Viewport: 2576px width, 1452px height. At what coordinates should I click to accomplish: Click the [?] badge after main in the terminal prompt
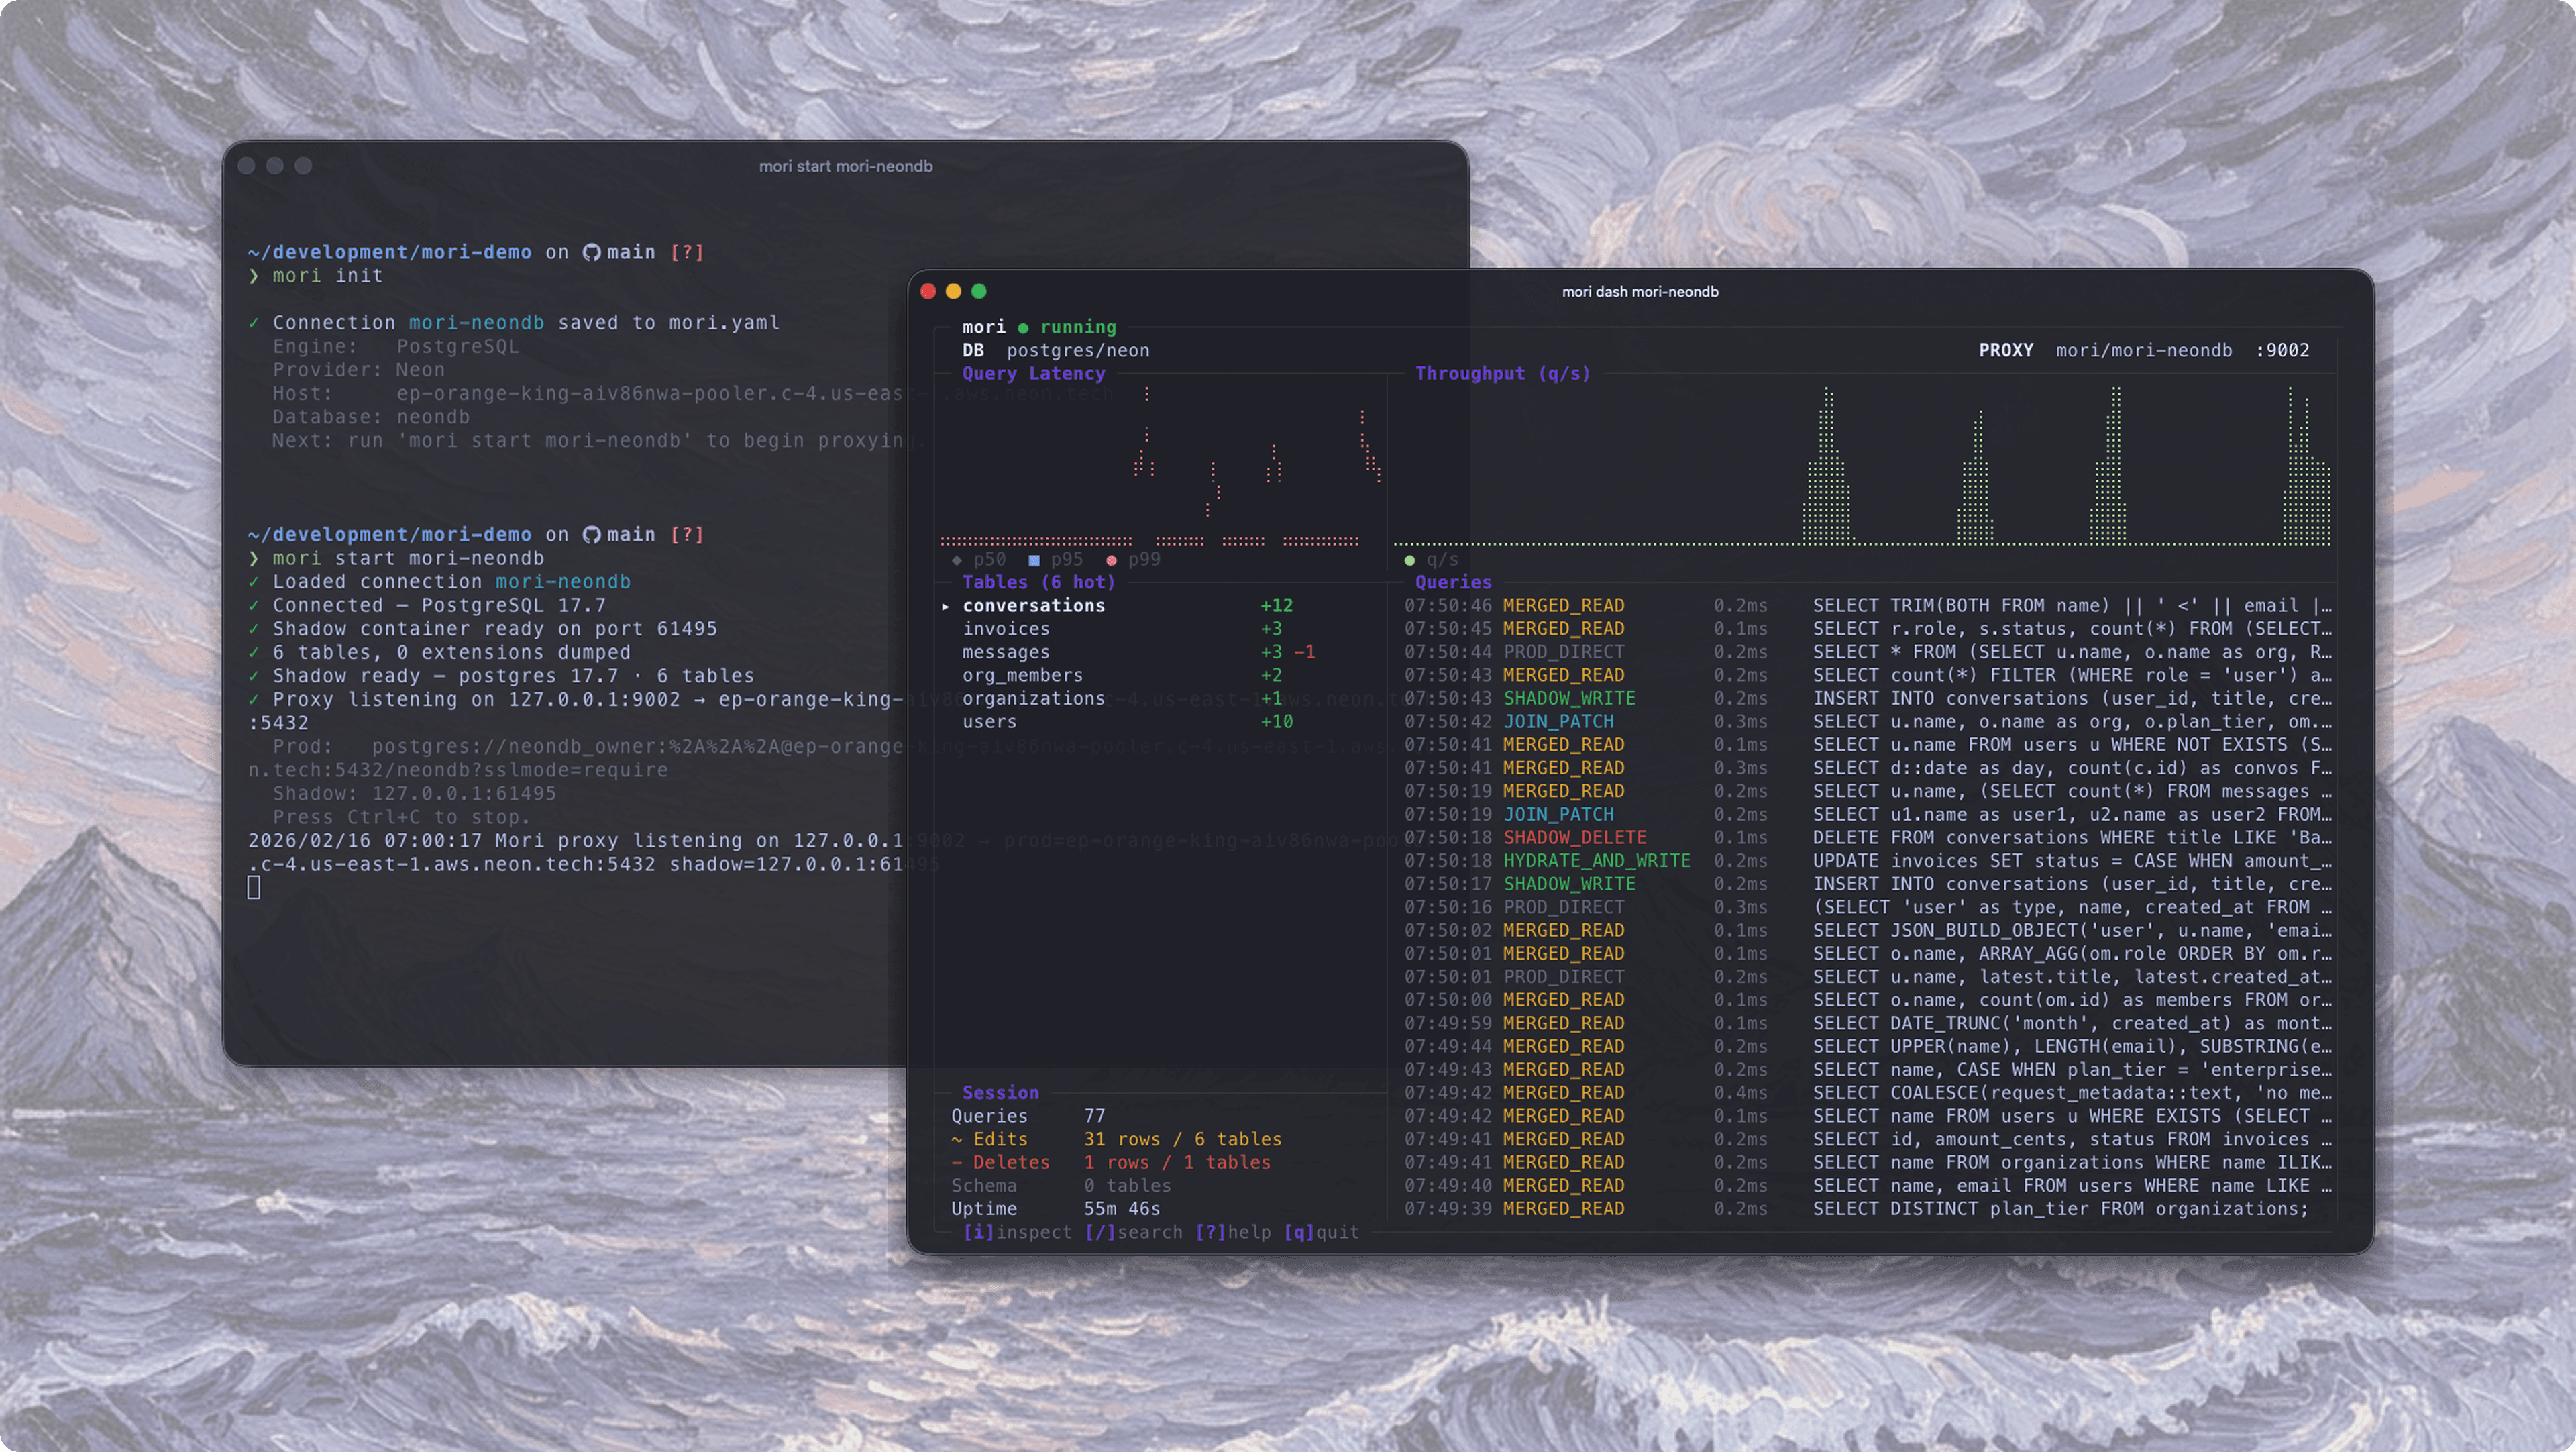tap(687, 252)
